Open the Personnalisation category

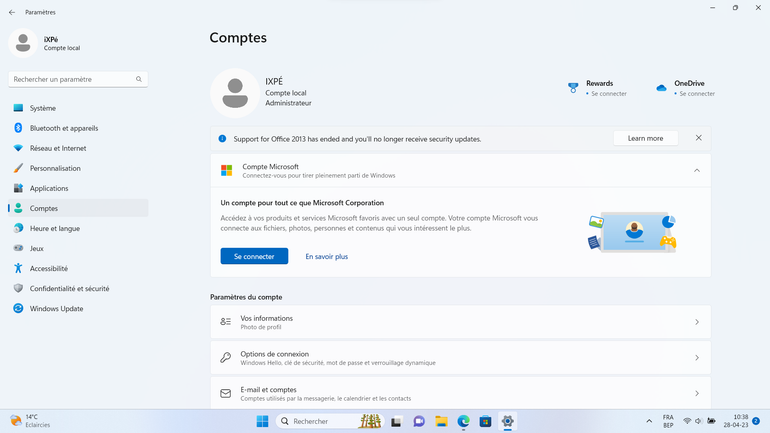pos(78,168)
